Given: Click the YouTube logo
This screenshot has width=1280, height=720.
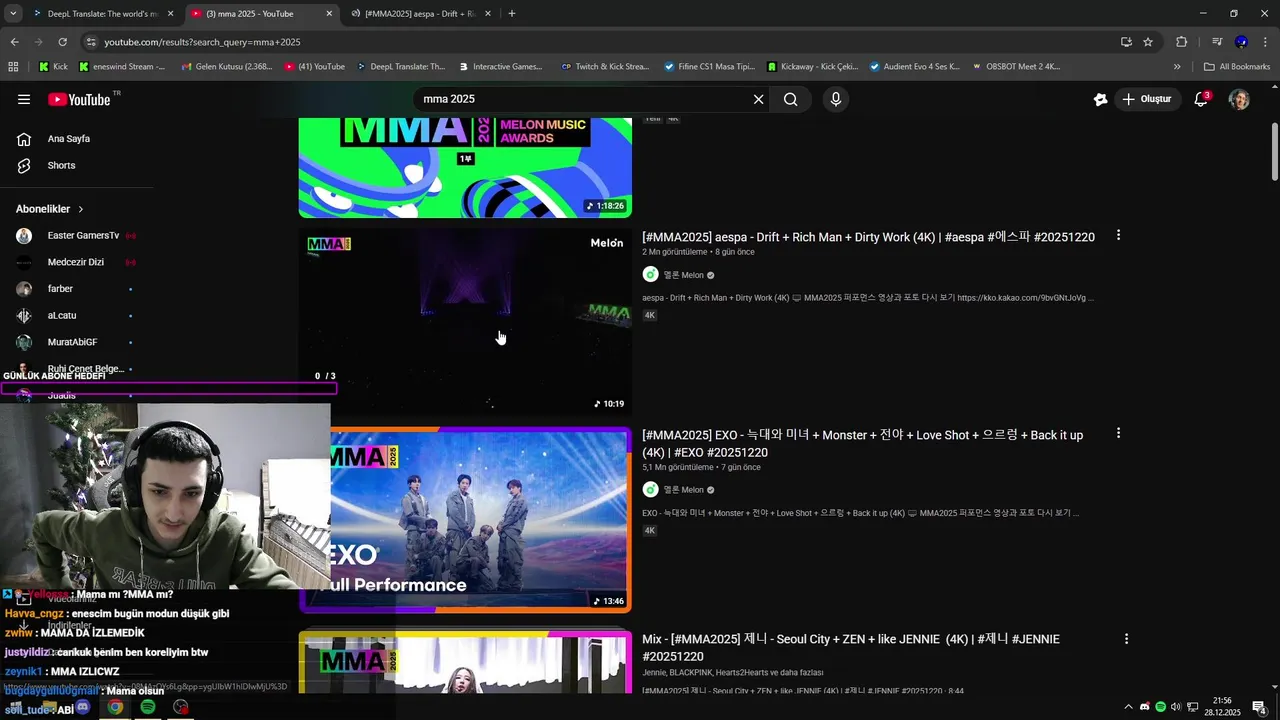Looking at the screenshot, I should [x=79, y=99].
